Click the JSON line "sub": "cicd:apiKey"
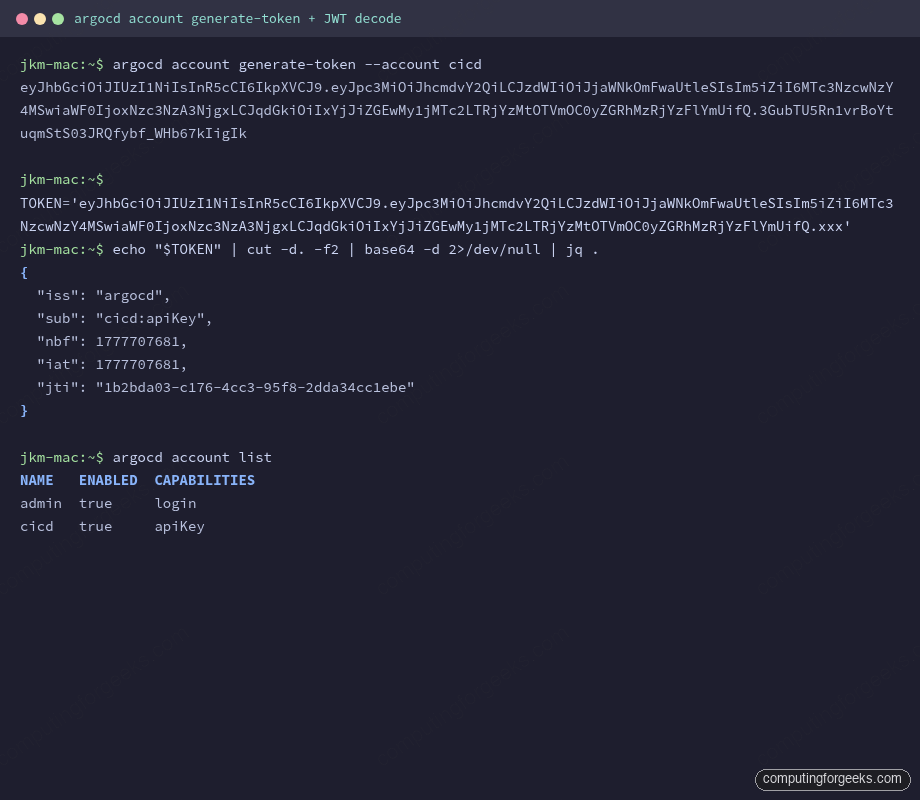Image resolution: width=920 pixels, height=800 pixels. 124,319
